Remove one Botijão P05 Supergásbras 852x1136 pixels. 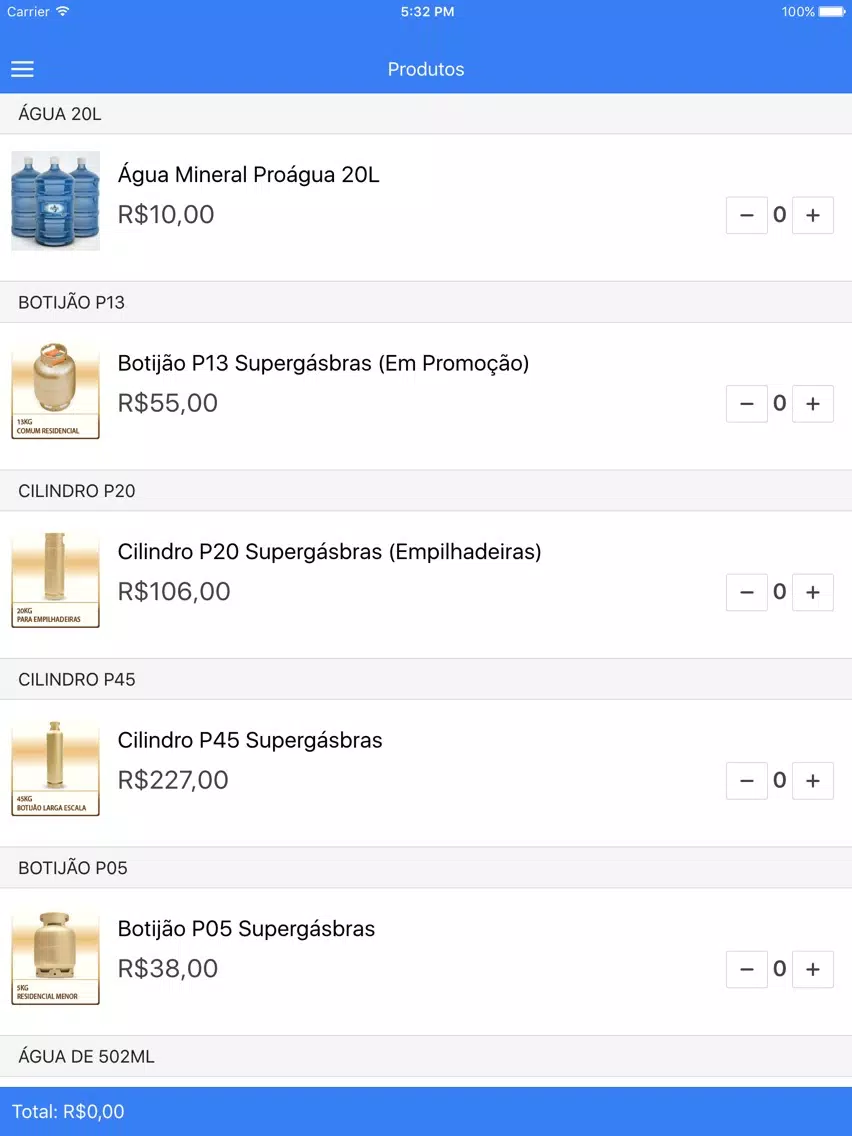[x=747, y=969]
